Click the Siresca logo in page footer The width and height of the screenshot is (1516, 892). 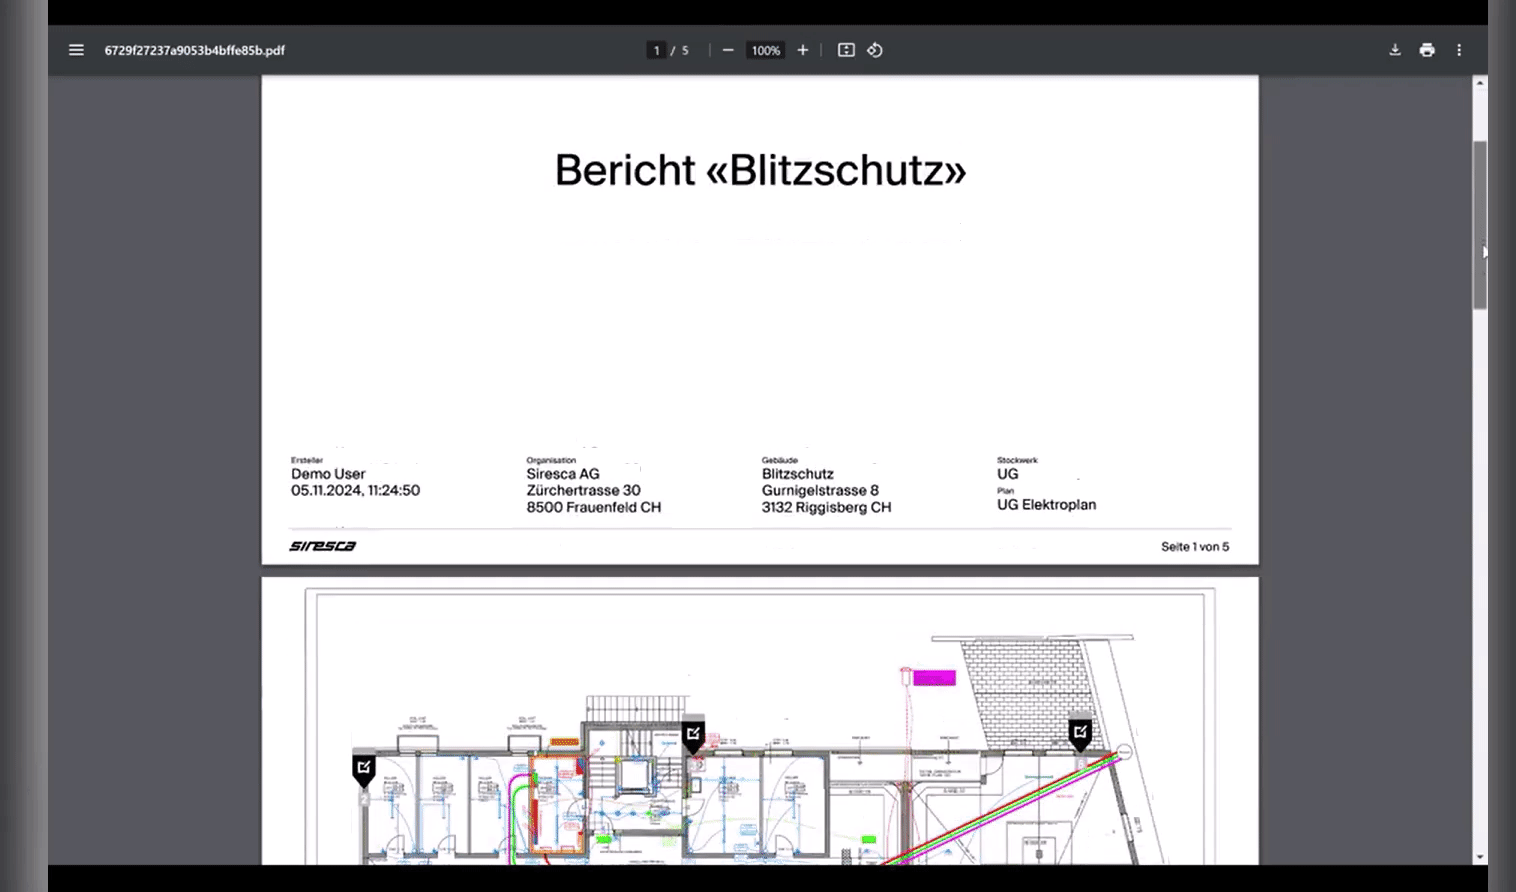pos(322,546)
